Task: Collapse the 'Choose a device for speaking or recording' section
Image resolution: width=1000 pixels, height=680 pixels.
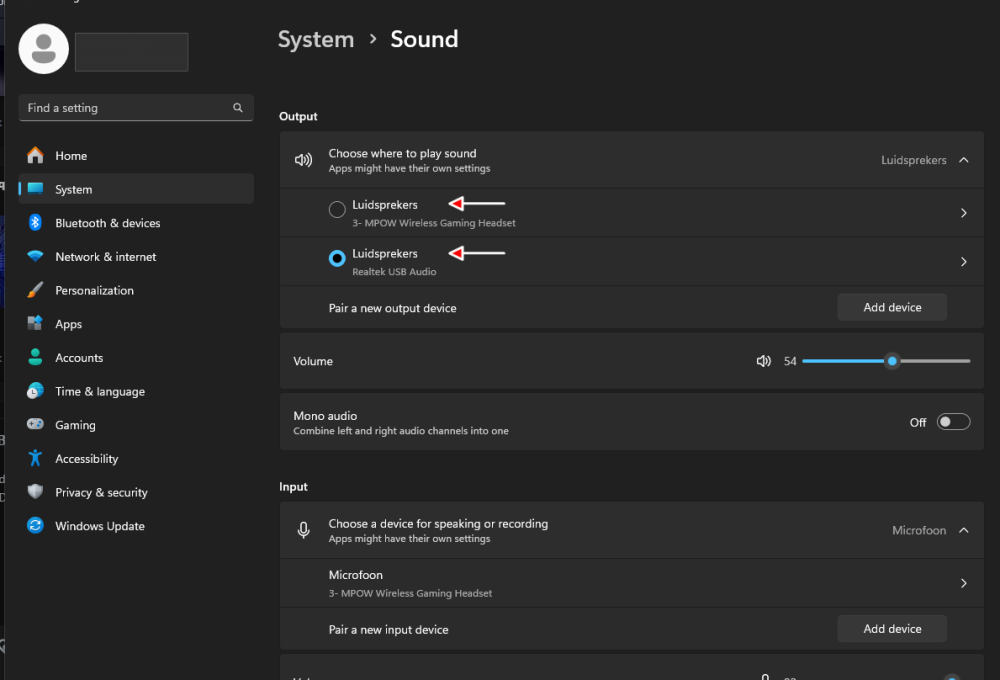Action: [963, 530]
